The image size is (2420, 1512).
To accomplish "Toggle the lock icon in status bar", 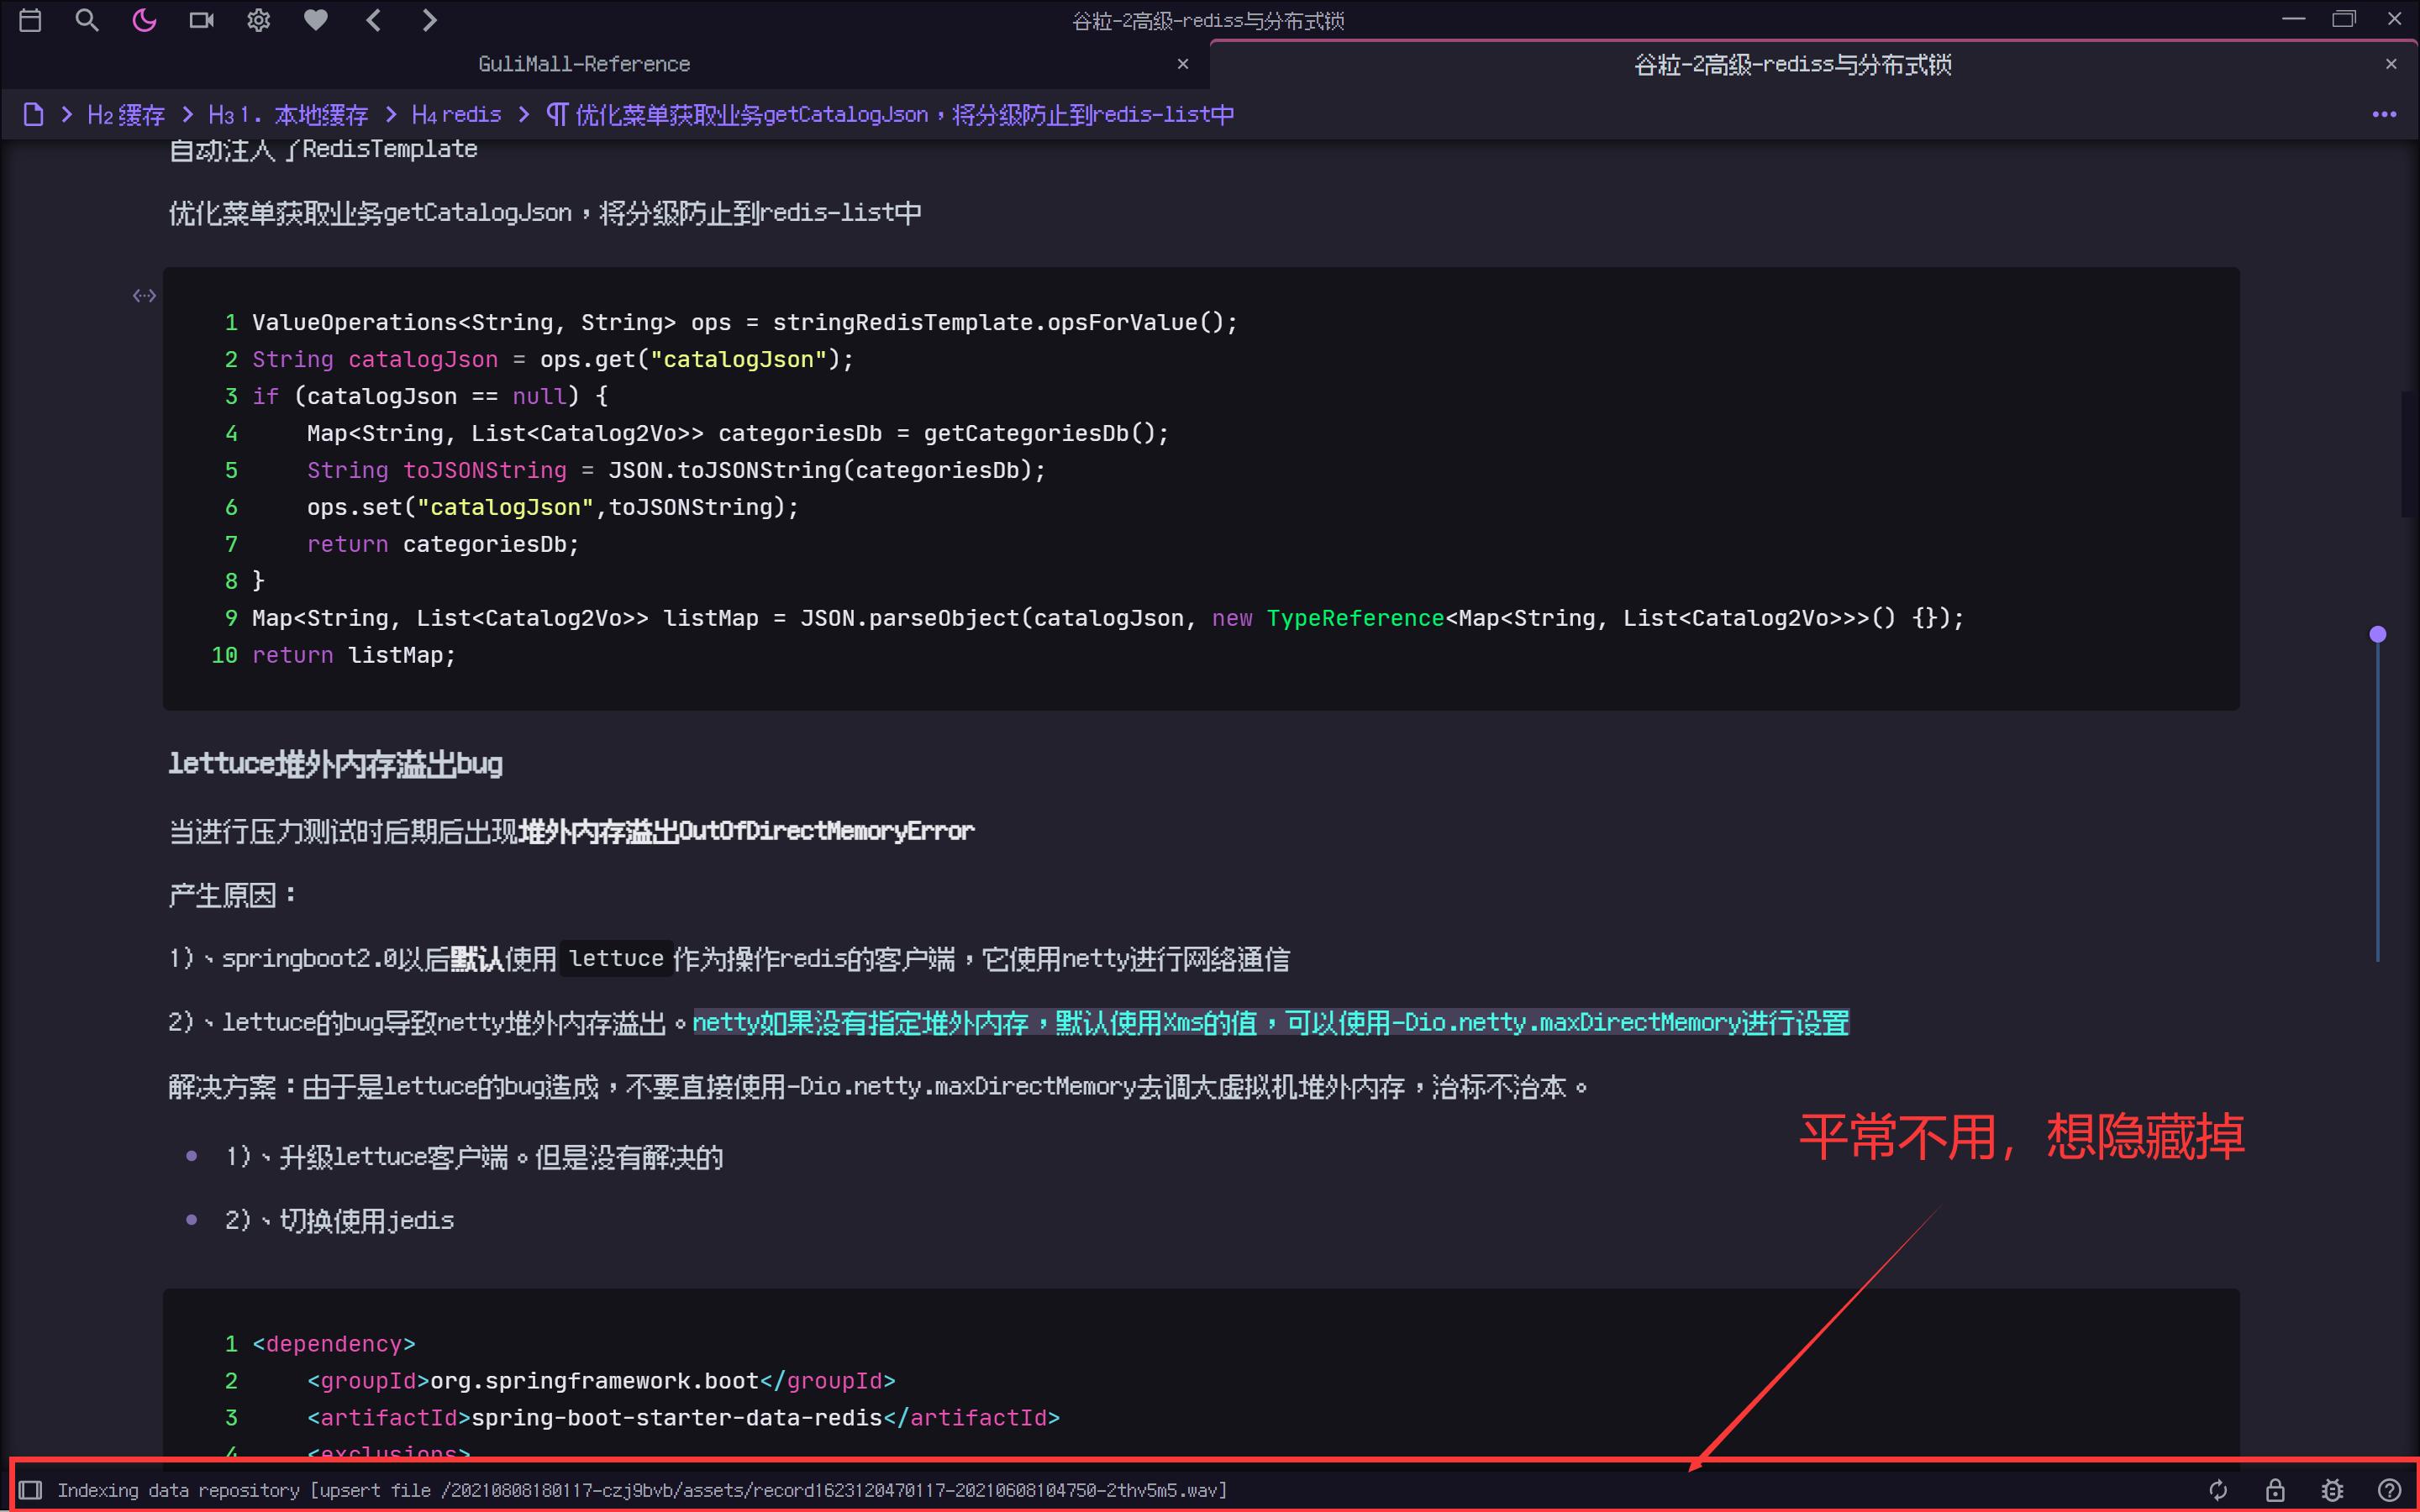I will click(x=2275, y=1490).
